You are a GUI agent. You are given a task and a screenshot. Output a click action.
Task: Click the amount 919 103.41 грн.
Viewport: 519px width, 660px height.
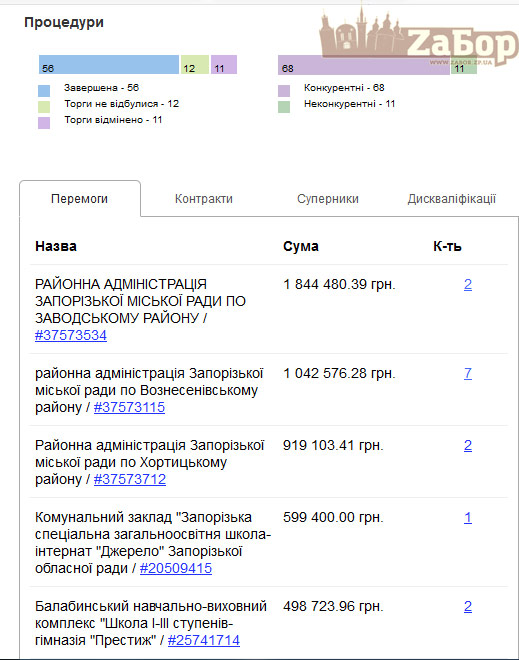(x=333, y=446)
